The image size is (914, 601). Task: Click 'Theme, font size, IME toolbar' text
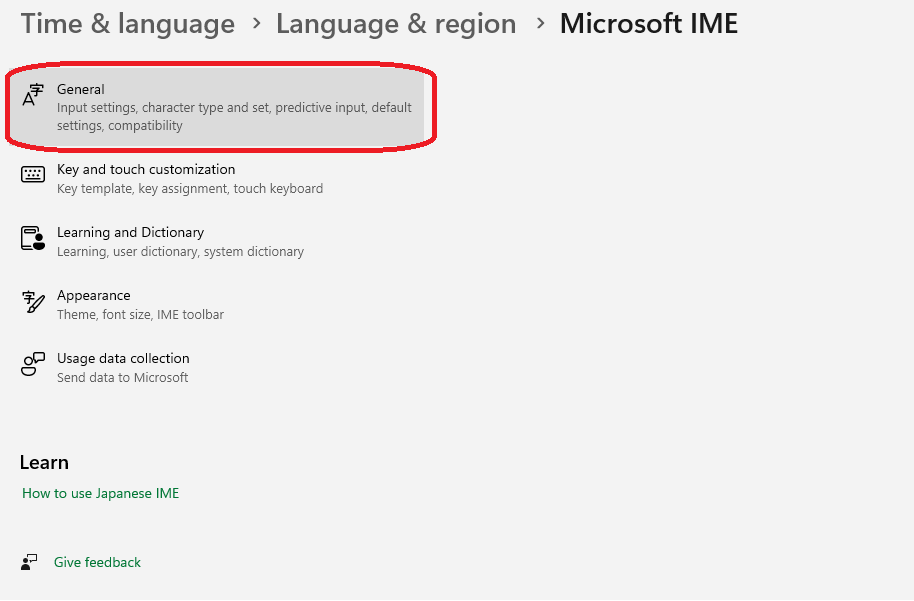tap(140, 315)
